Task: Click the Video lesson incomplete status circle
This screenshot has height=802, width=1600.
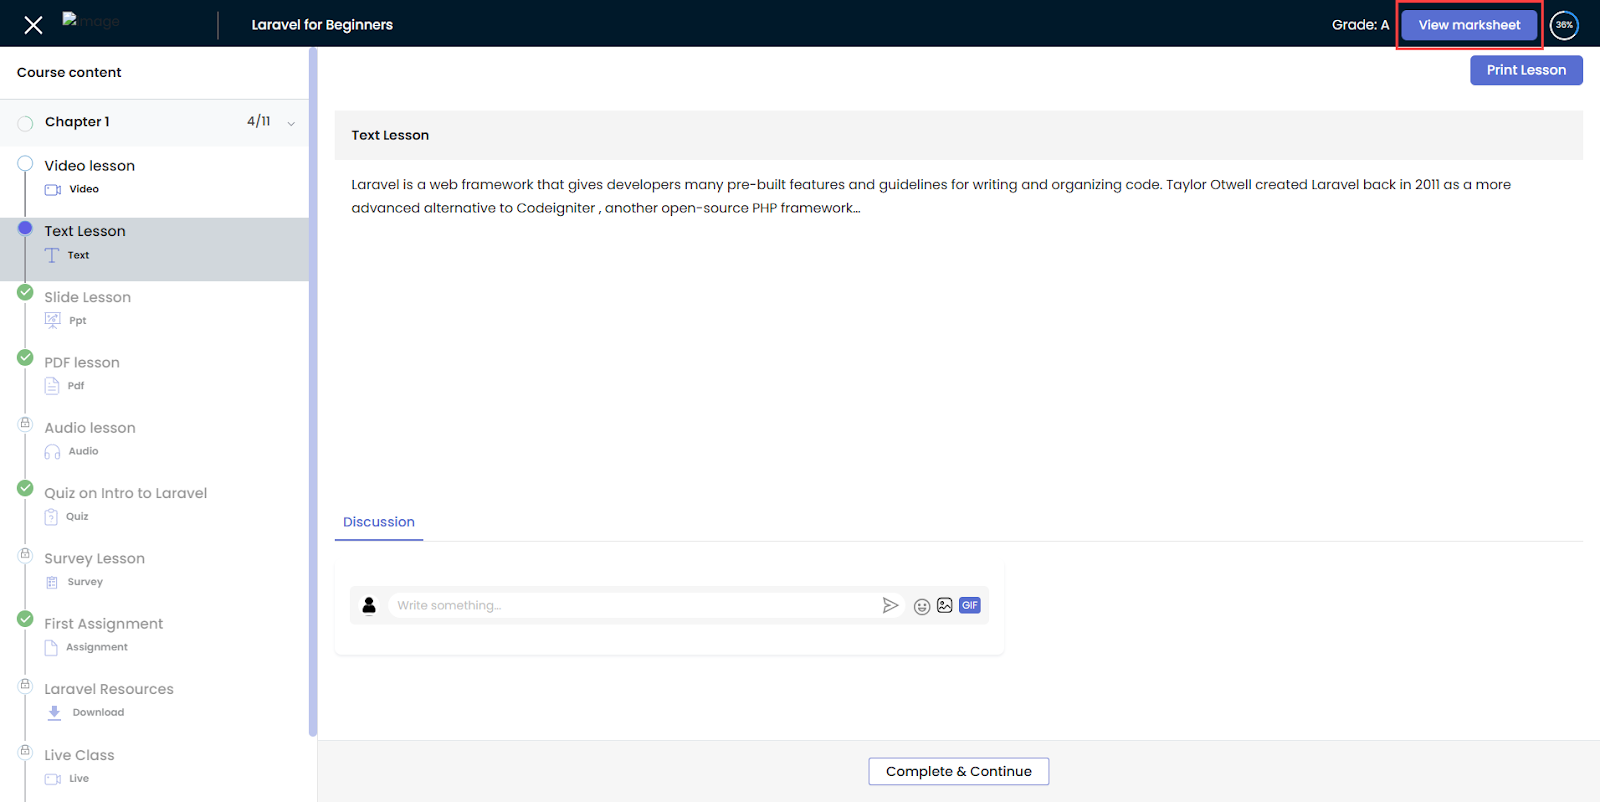Action: (25, 163)
